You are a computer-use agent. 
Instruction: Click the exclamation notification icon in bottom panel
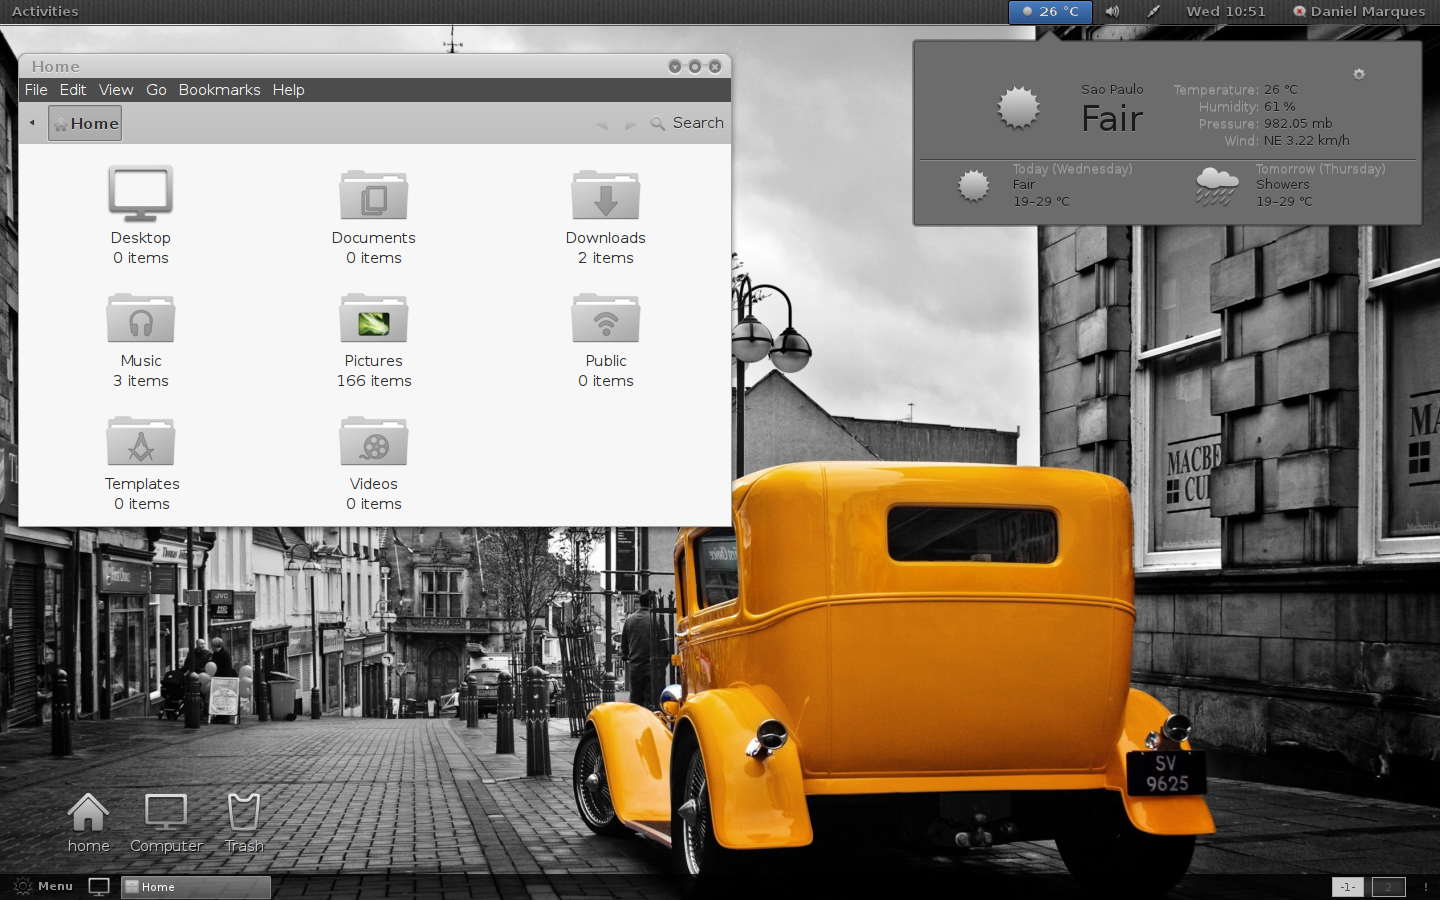[1425, 887]
